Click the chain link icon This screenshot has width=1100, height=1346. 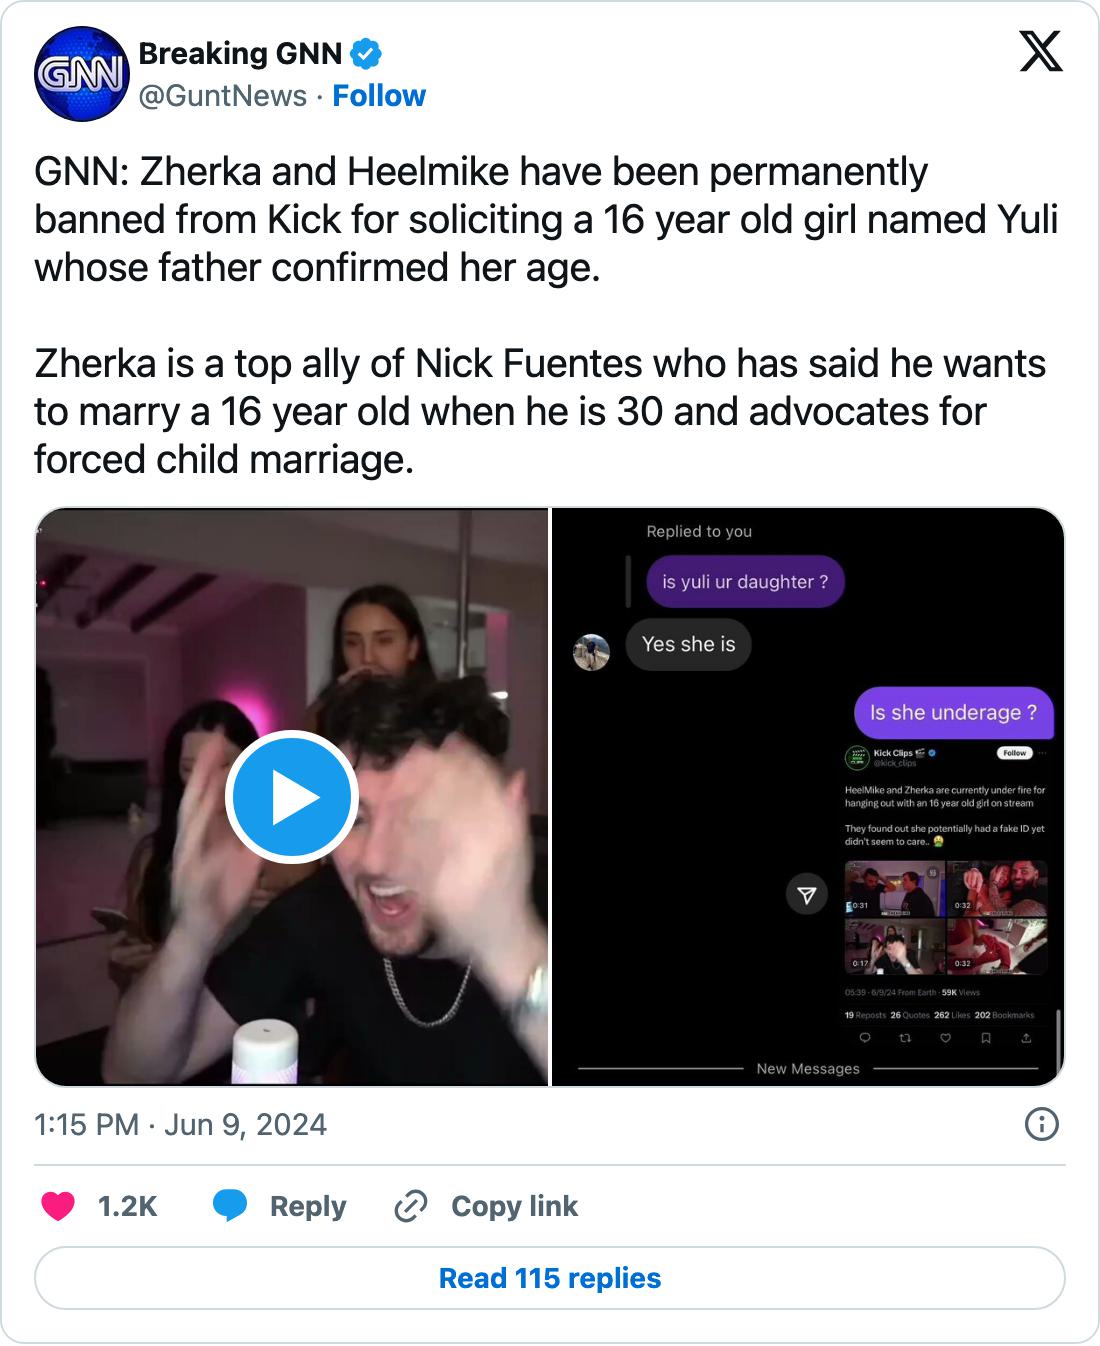[x=410, y=1206]
